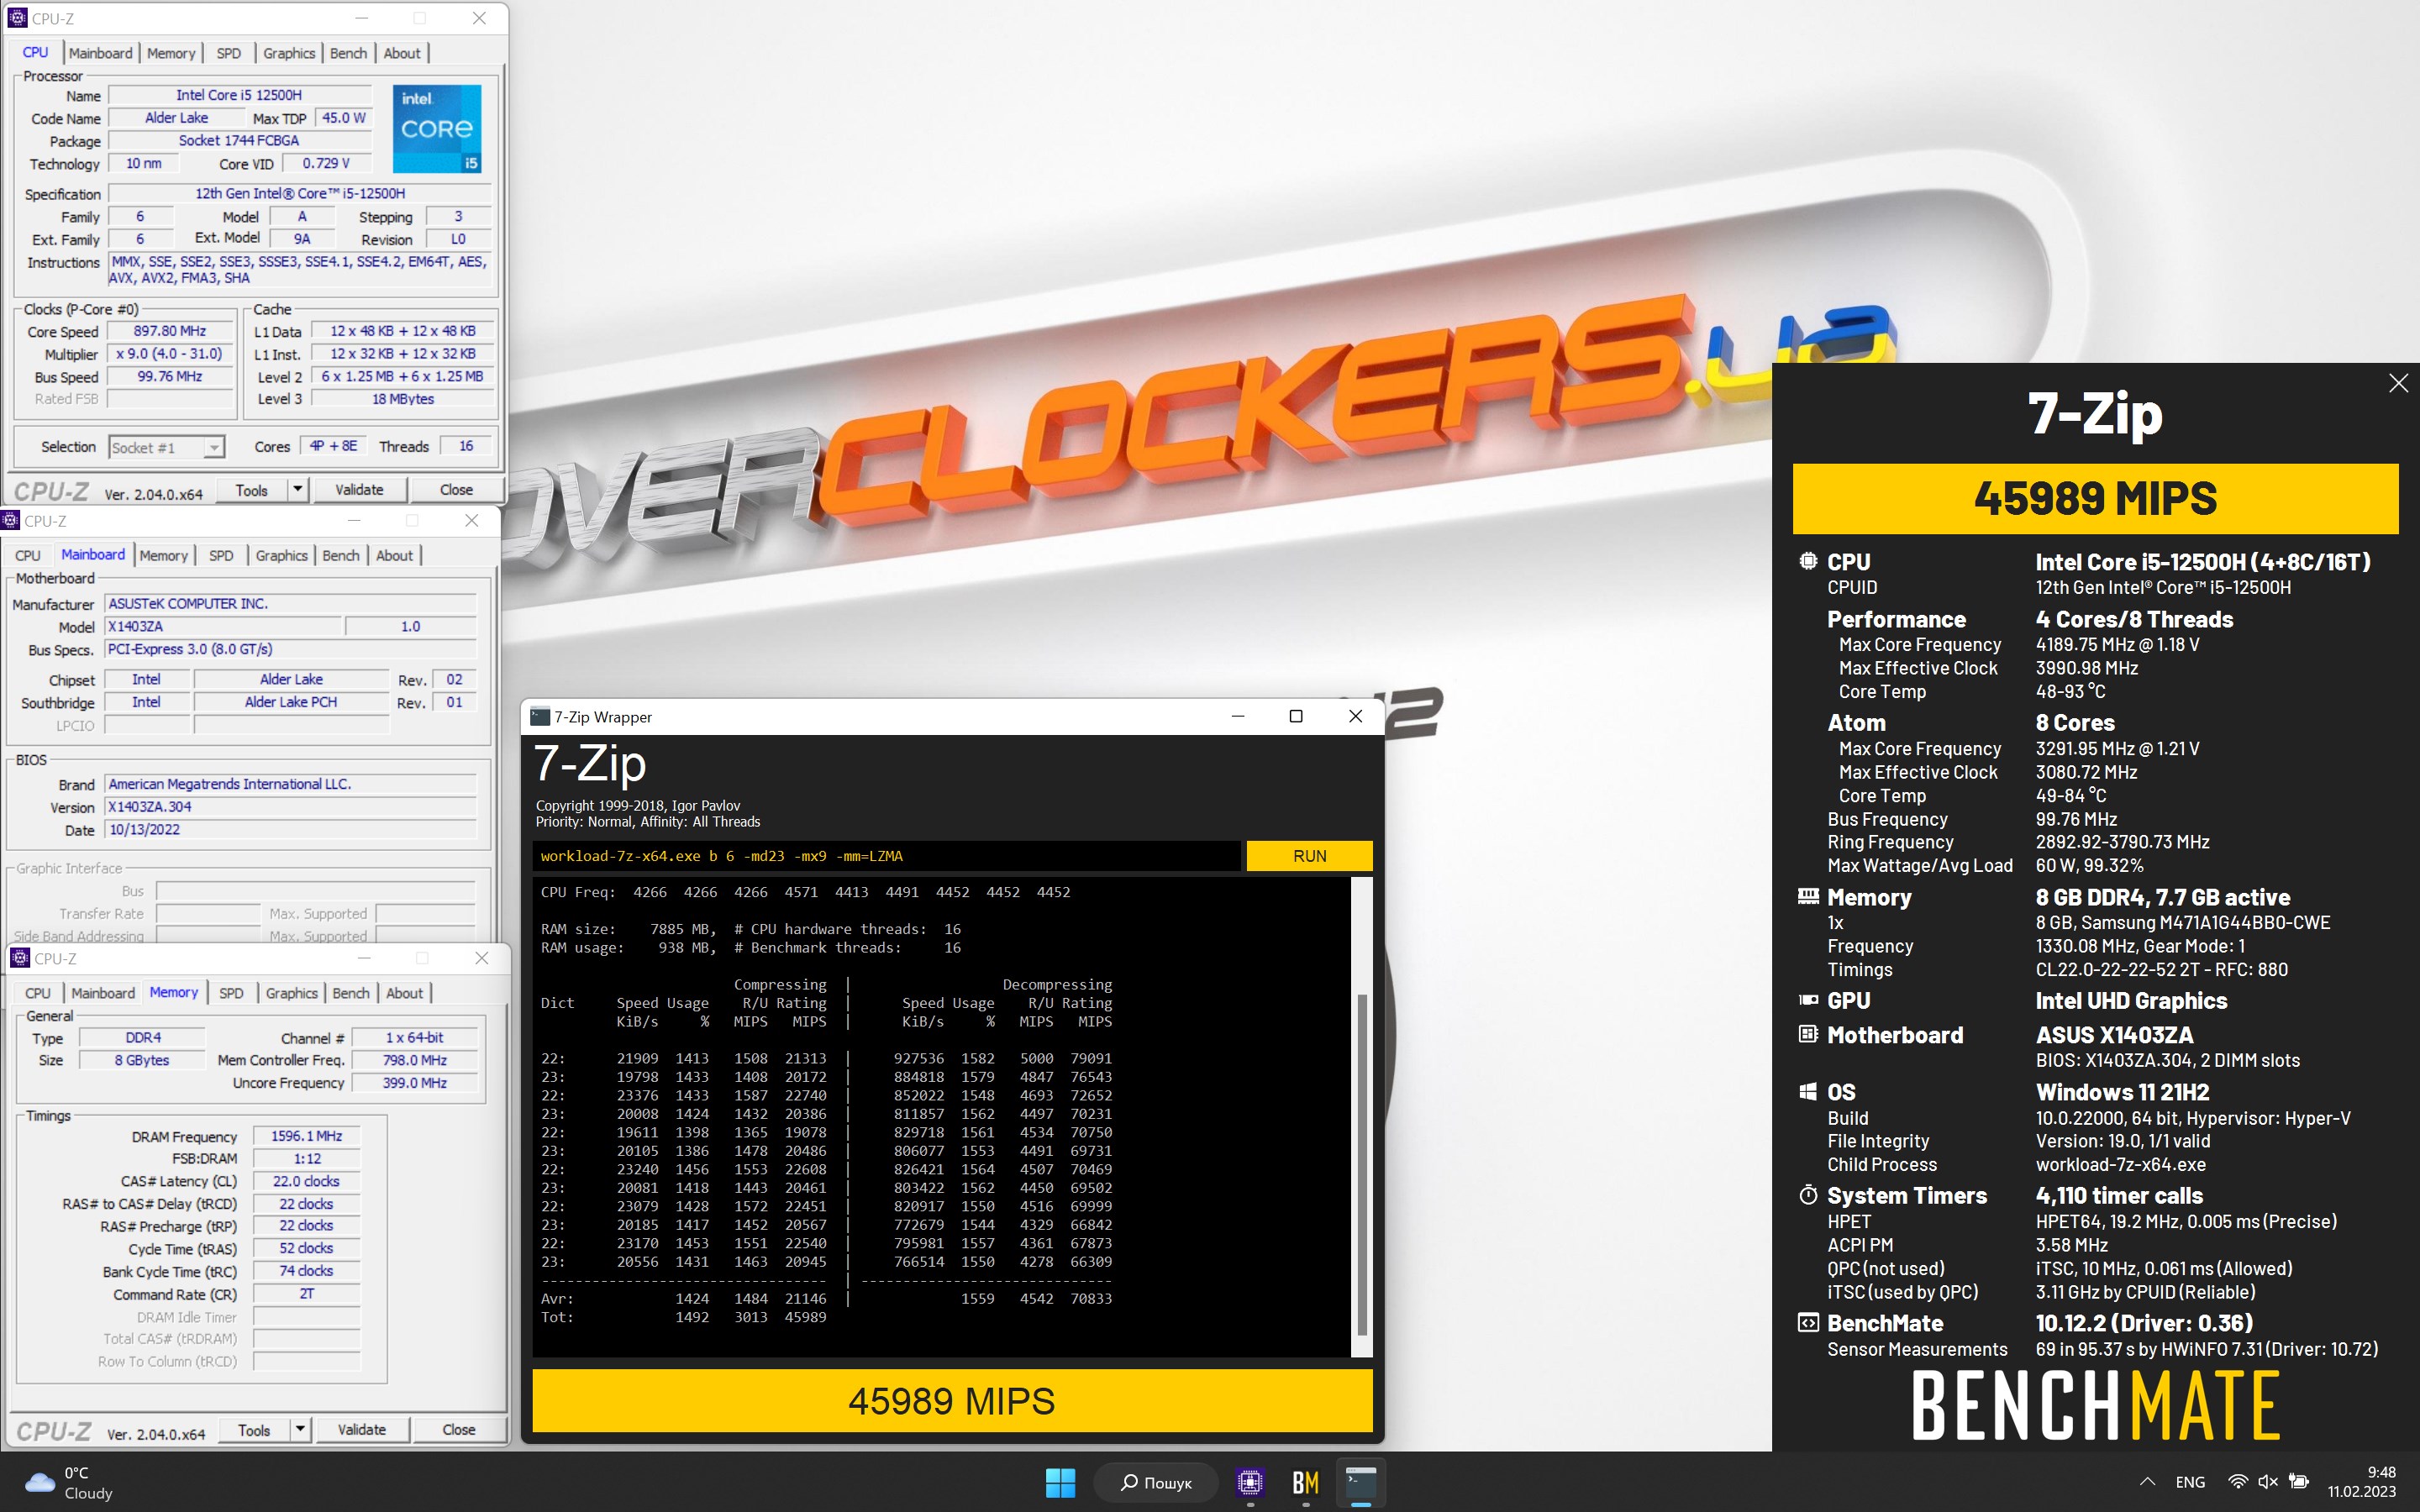Click Tools button in top CPU-Z window

[251, 490]
